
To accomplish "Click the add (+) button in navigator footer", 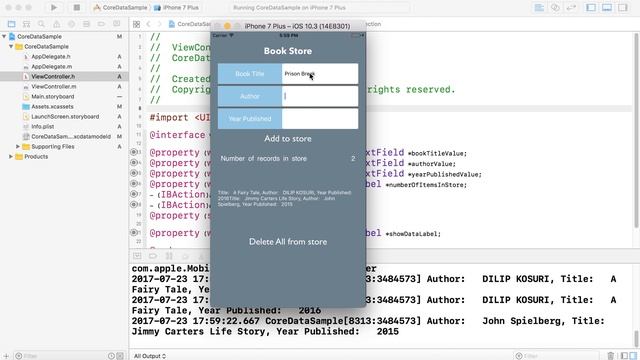I will [x=6, y=356].
